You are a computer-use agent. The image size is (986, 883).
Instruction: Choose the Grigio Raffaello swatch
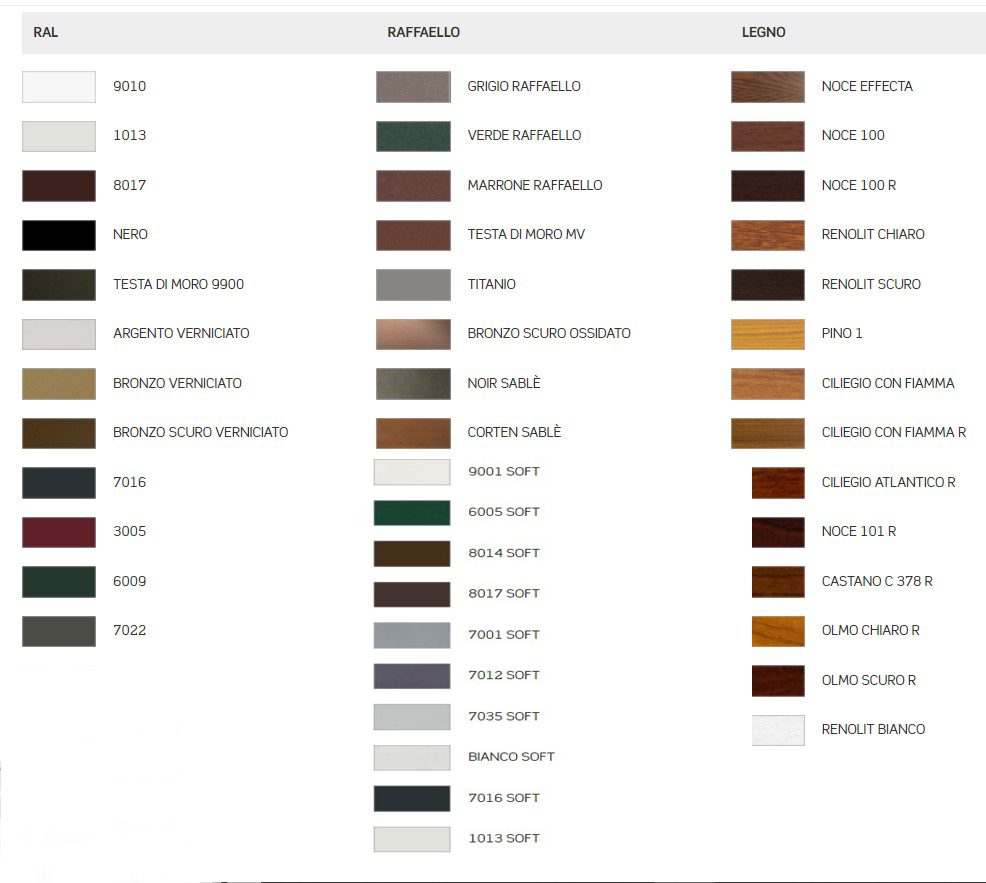click(x=413, y=87)
